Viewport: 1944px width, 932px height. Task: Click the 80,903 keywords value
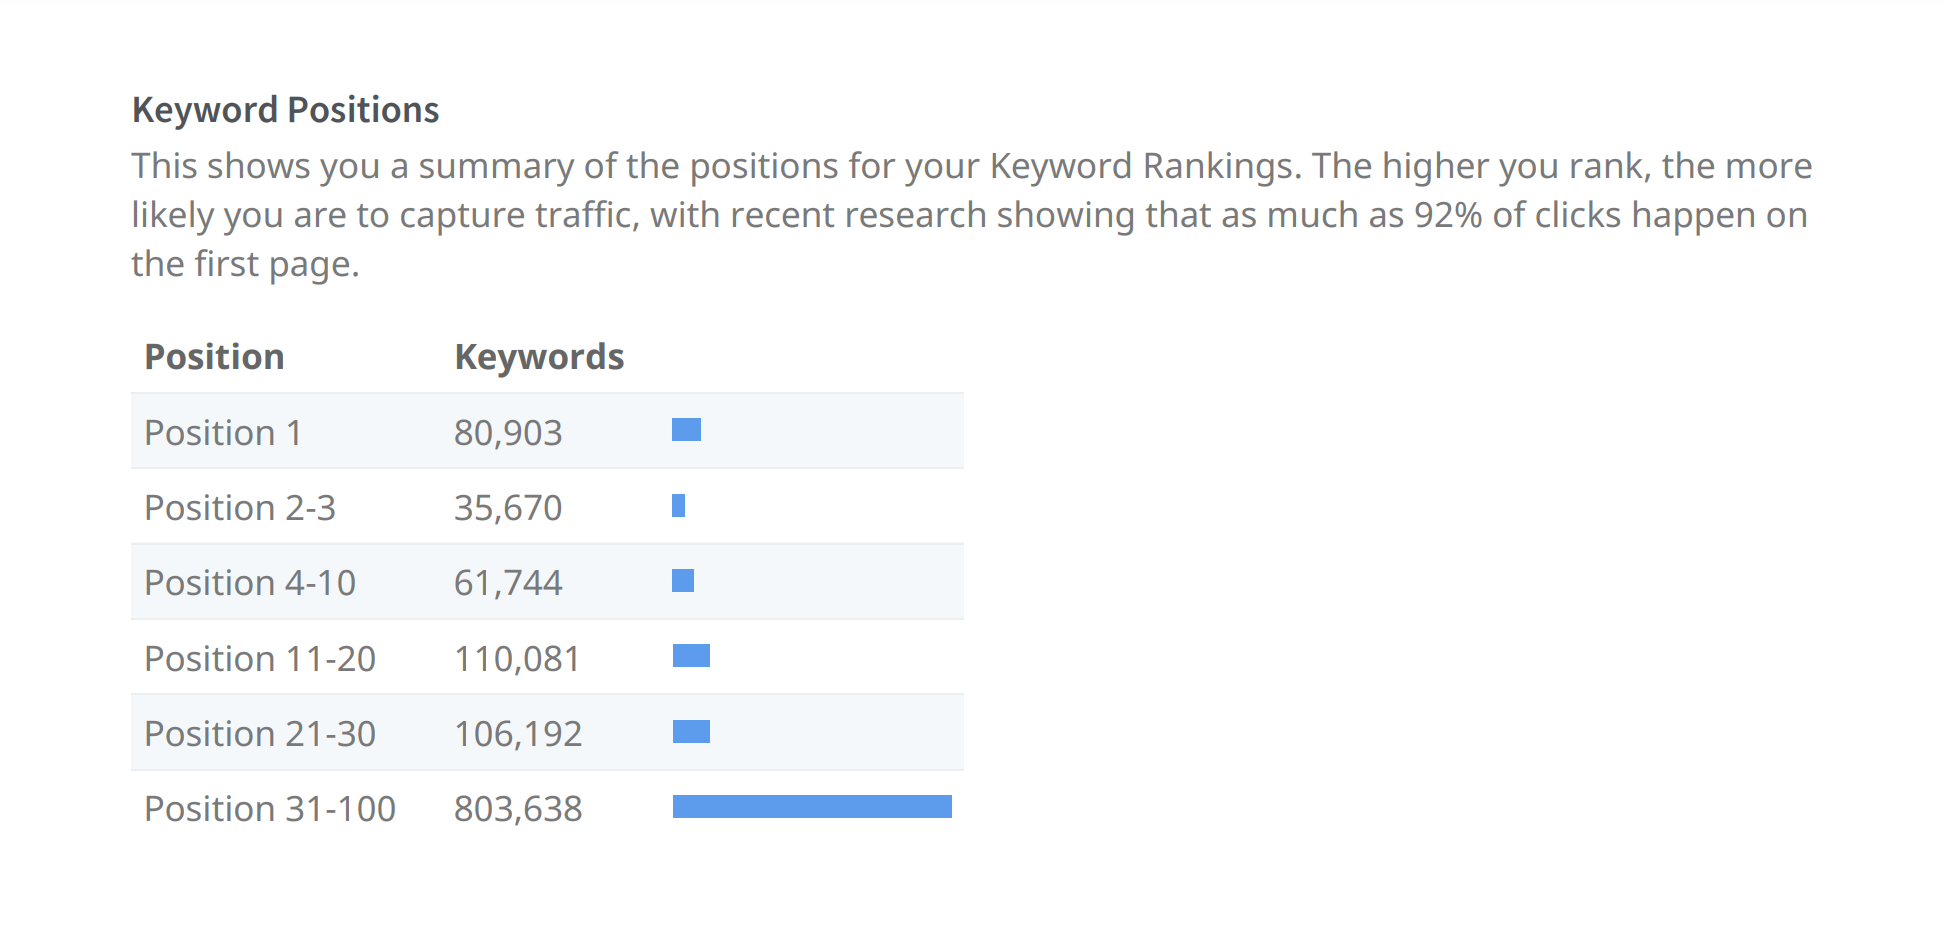pyautogui.click(x=508, y=433)
